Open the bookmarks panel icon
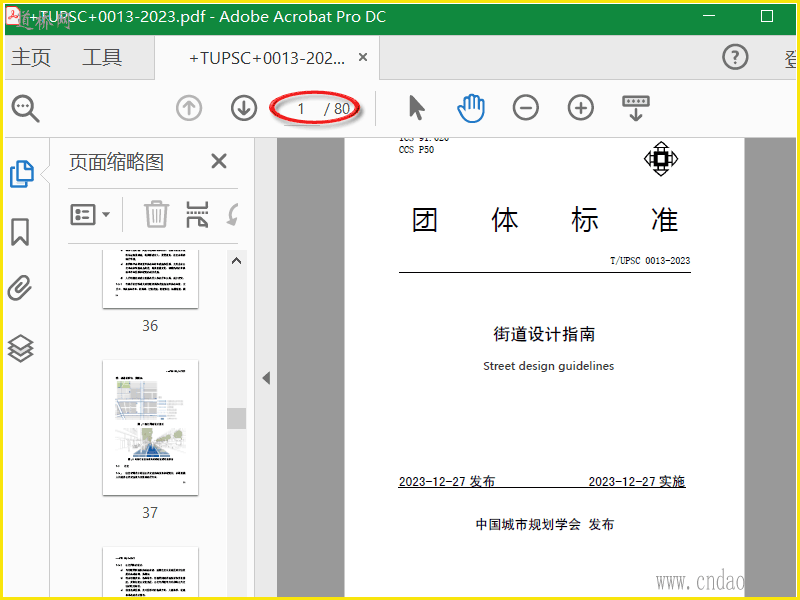Image resolution: width=800 pixels, height=600 pixels. [20, 232]
